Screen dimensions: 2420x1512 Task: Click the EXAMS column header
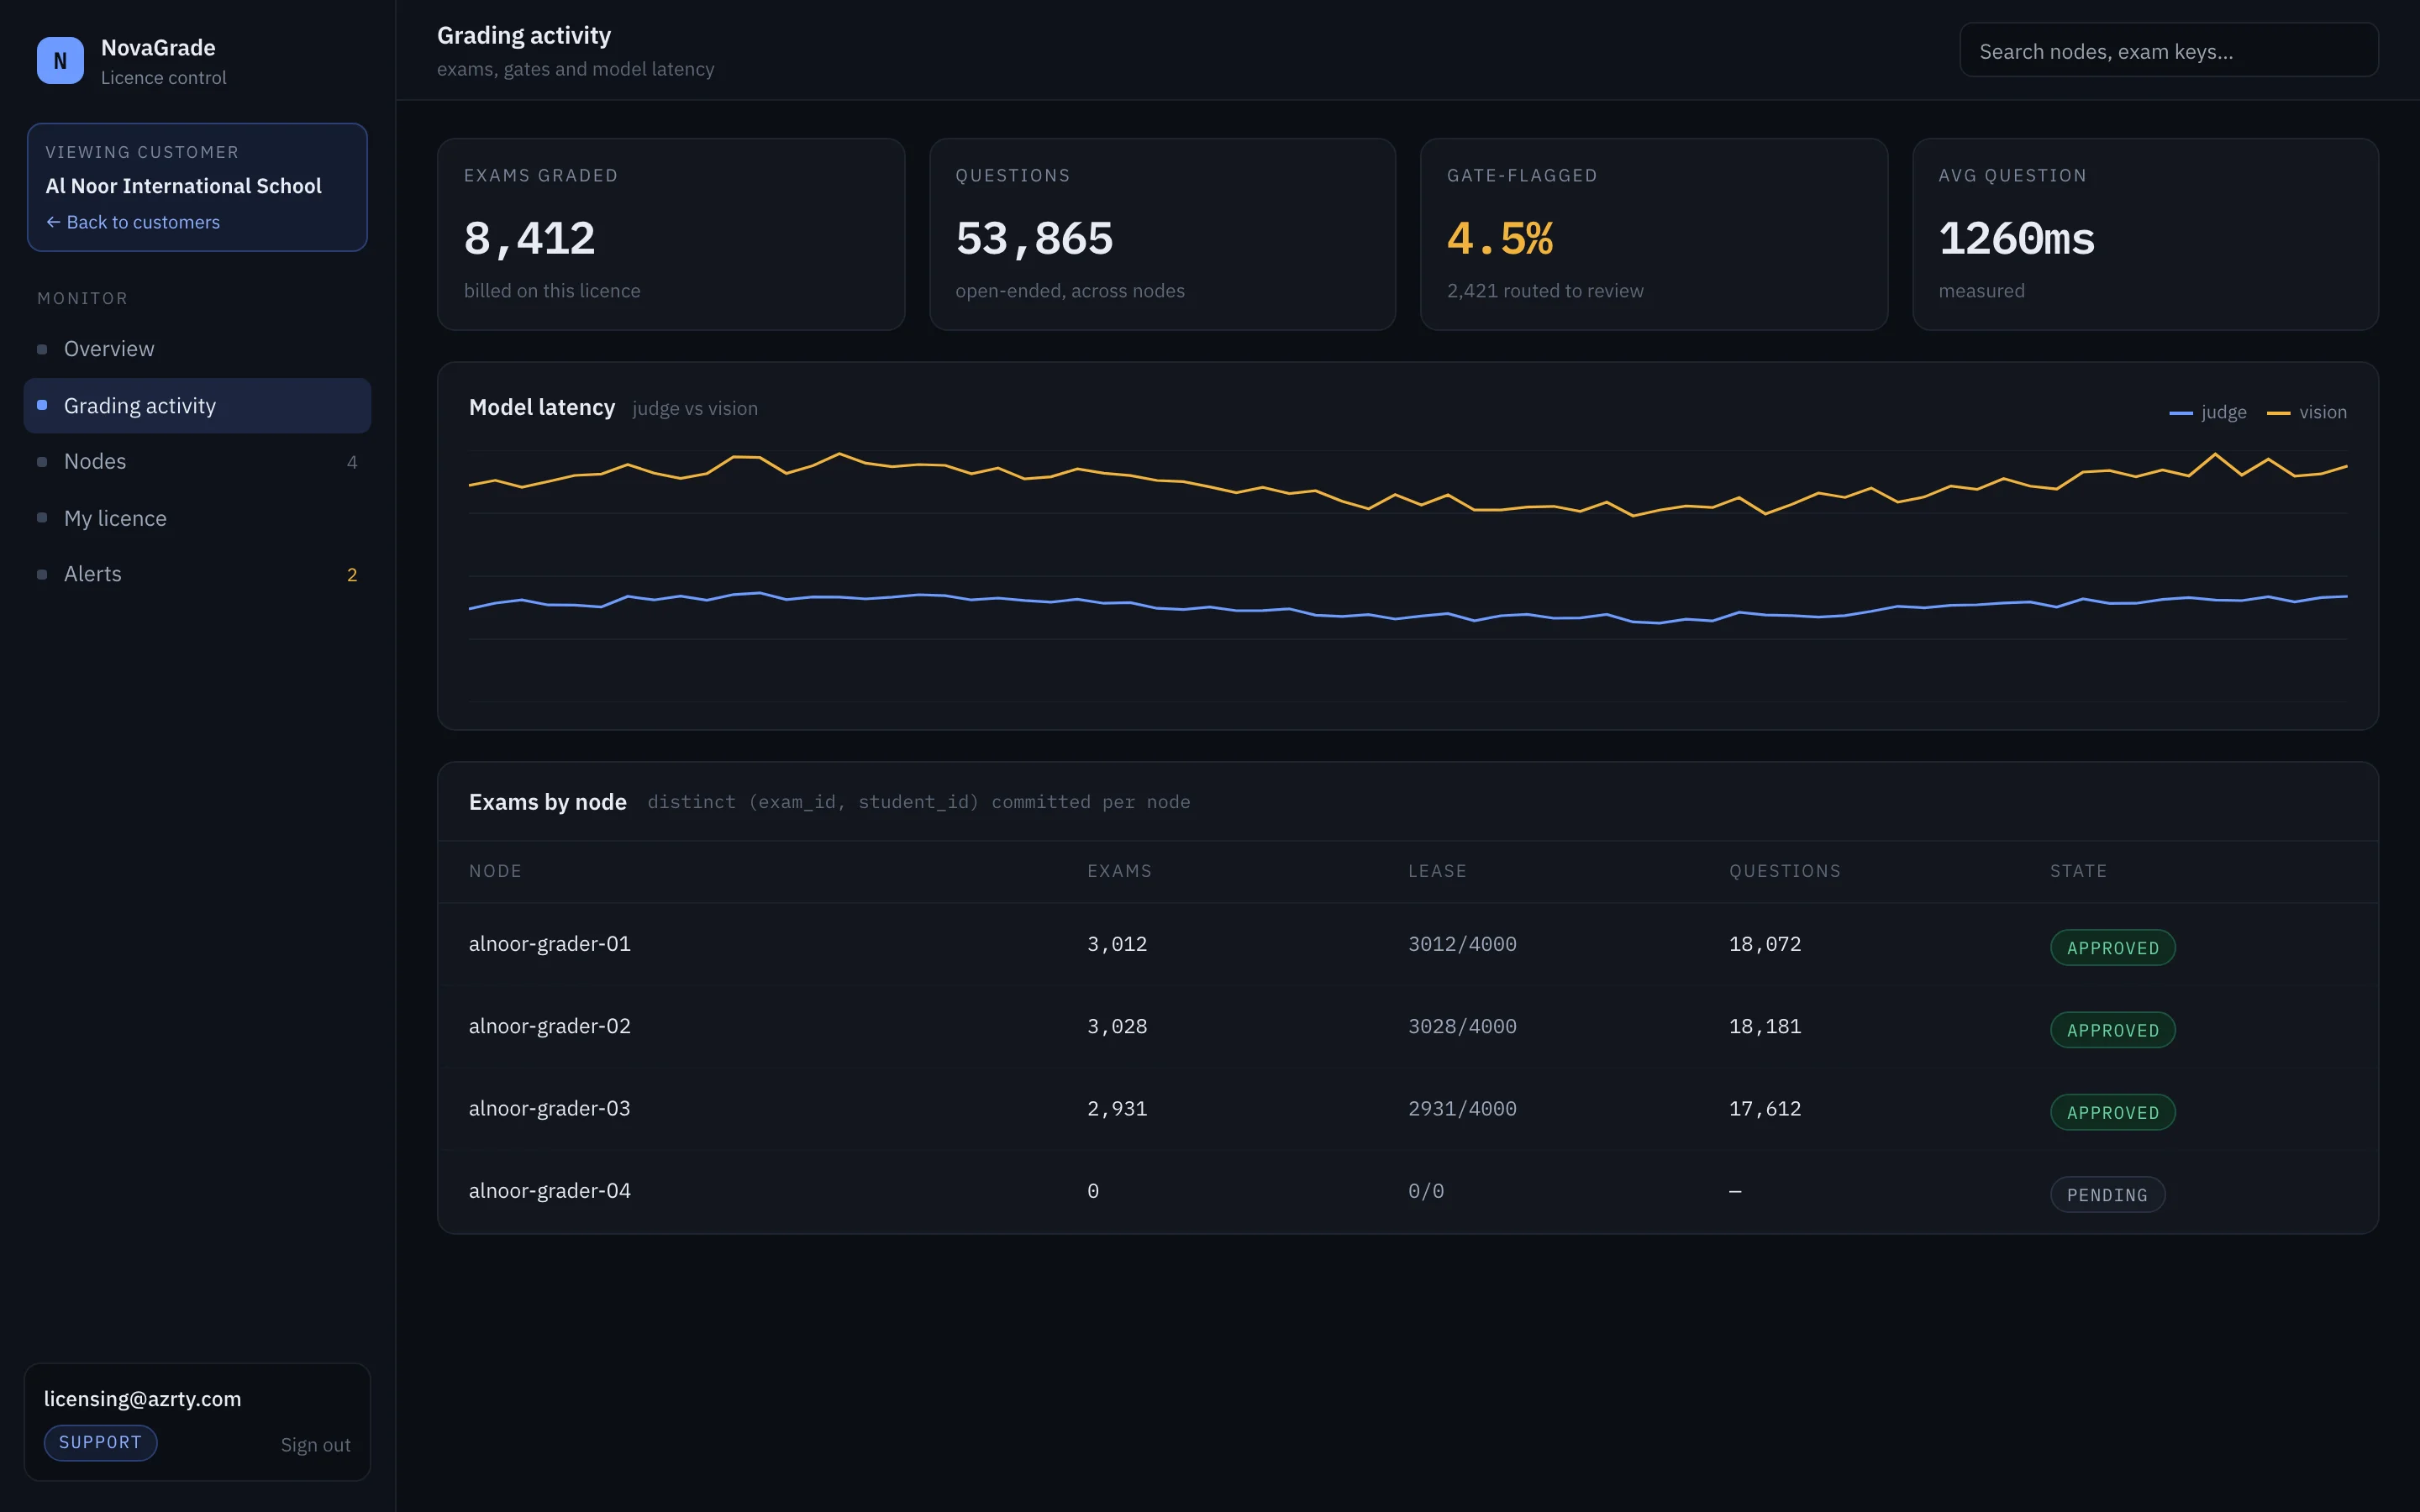click(1119, 871)
